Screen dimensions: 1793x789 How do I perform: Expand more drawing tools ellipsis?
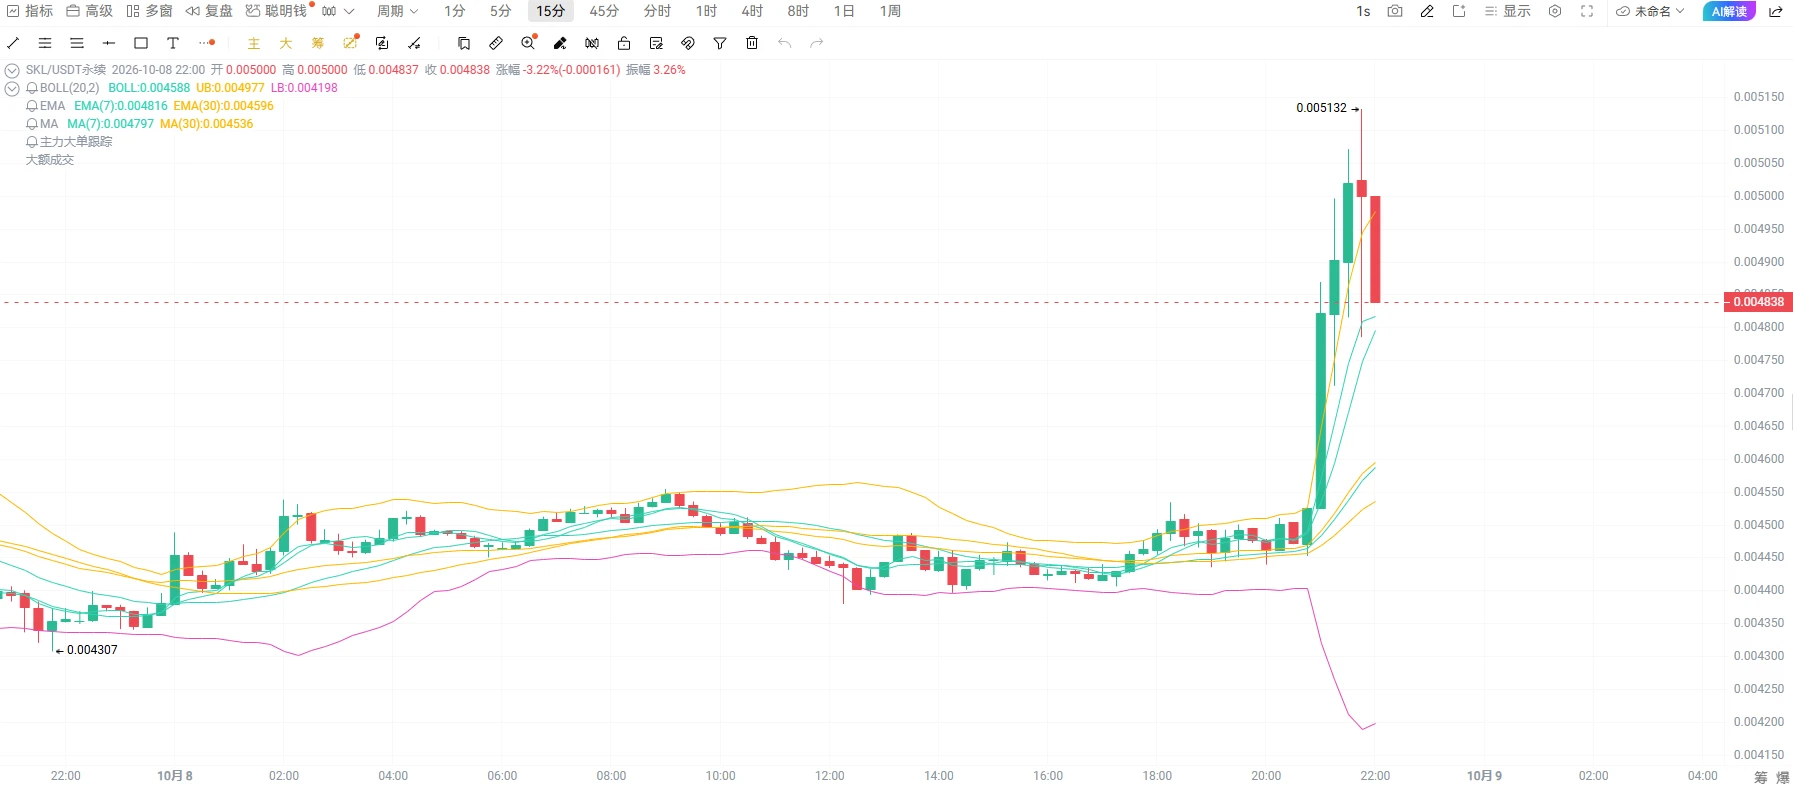[207, 43]
